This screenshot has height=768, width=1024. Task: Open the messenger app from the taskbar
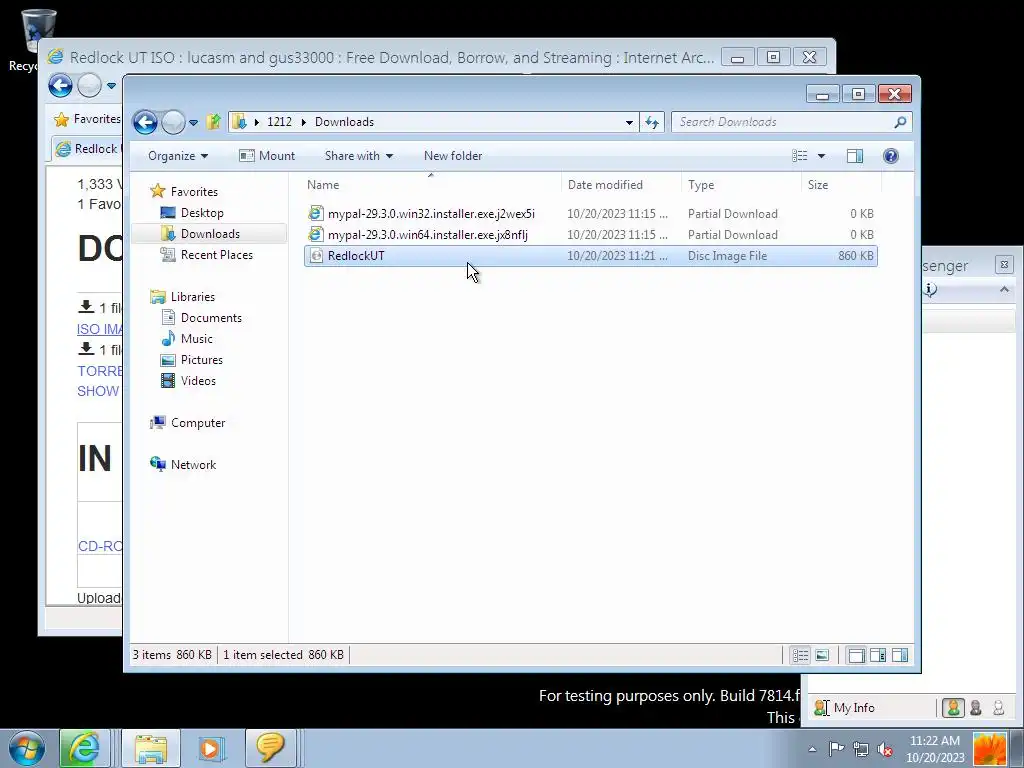point(270,748)
